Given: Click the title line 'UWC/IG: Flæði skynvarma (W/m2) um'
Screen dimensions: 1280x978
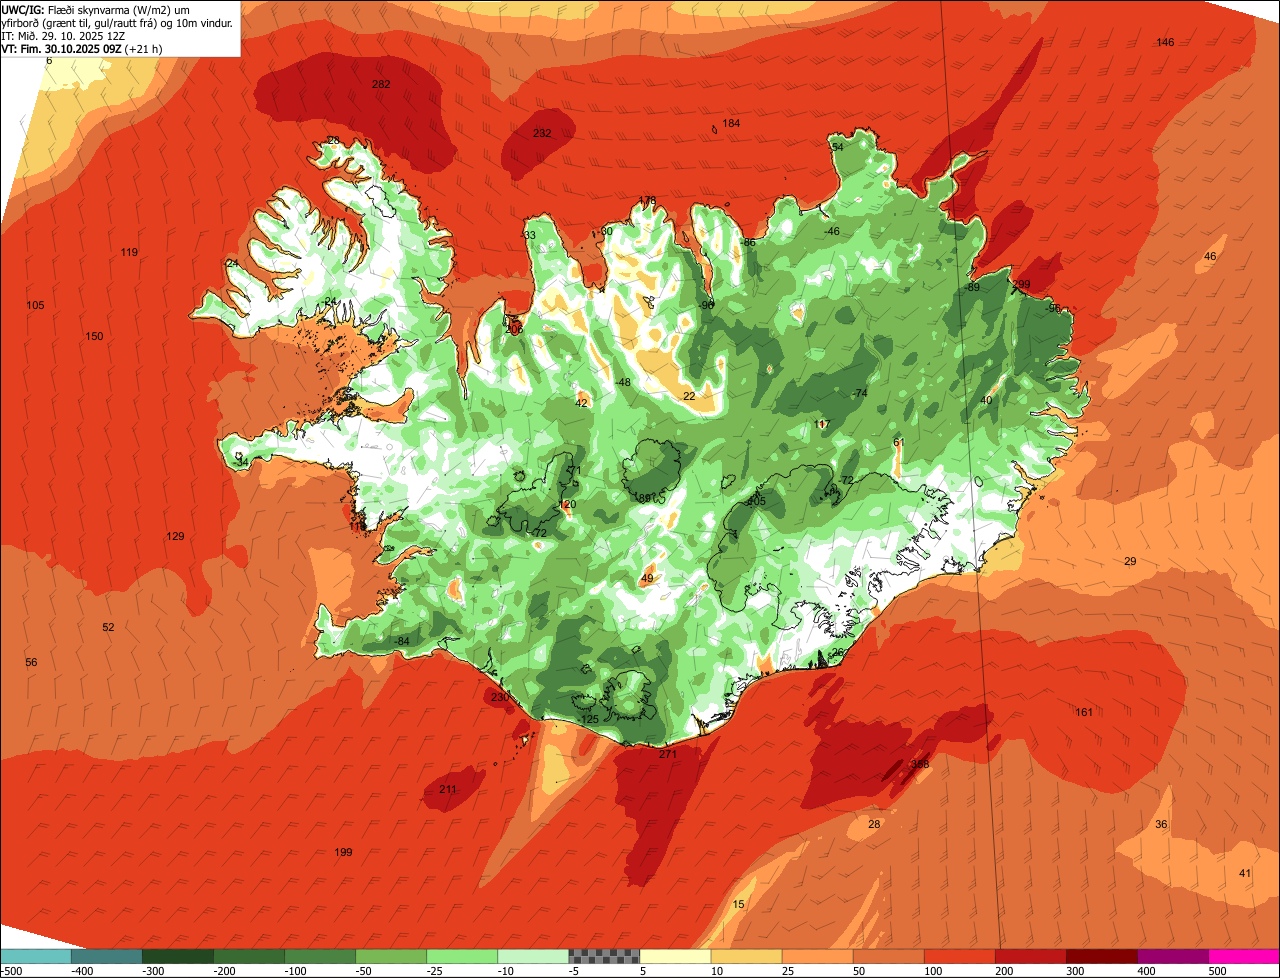Looking at the screenshot, I should [x=95, y=9].
